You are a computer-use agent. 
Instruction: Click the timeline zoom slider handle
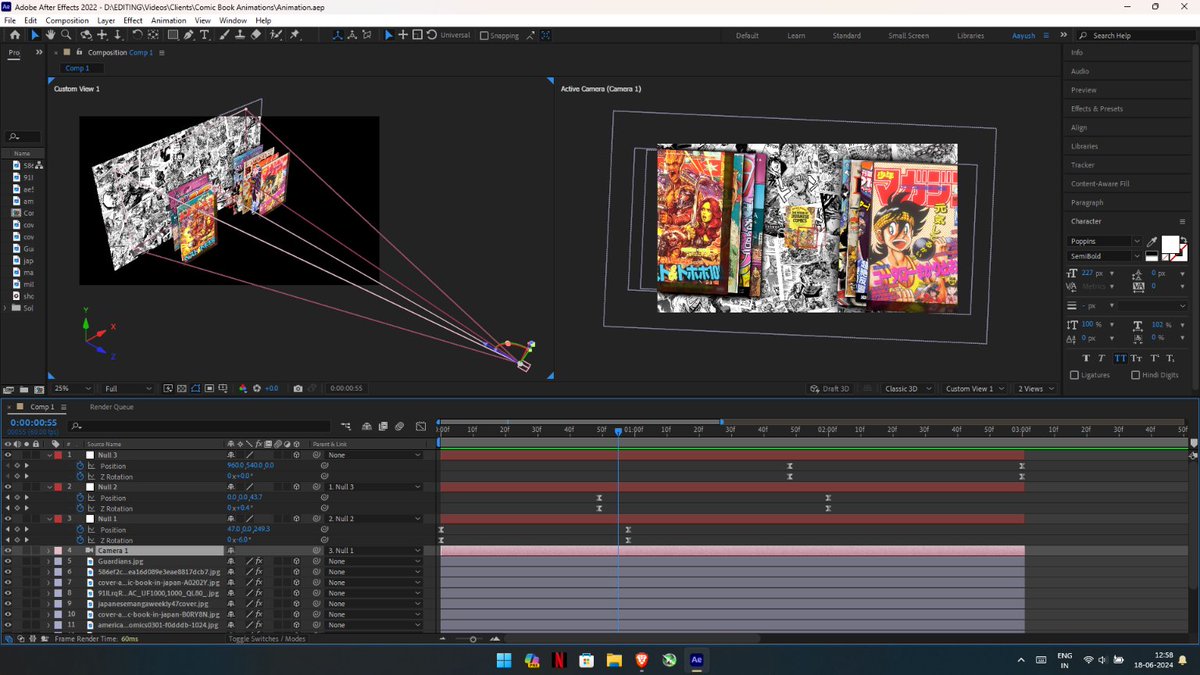(x=473, y=639)
